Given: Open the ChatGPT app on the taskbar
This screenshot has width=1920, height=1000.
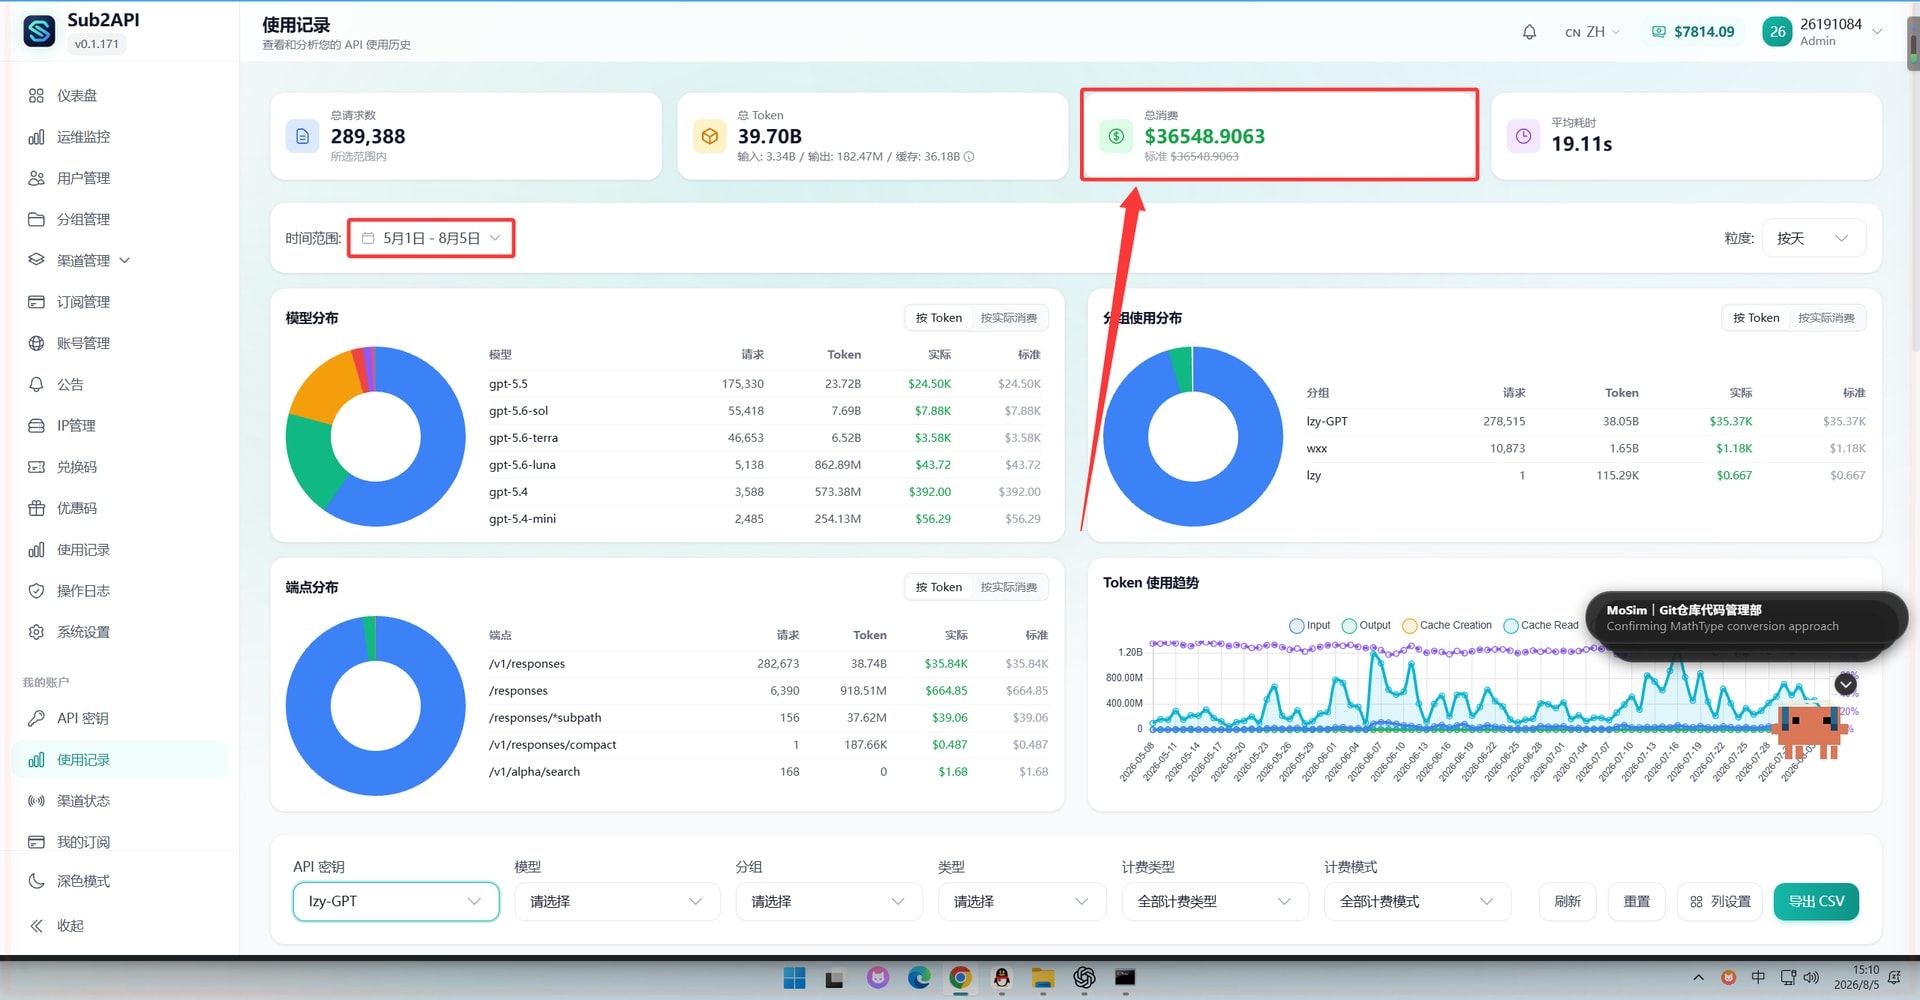Looking at the screenshot, I should [1084, 978].
